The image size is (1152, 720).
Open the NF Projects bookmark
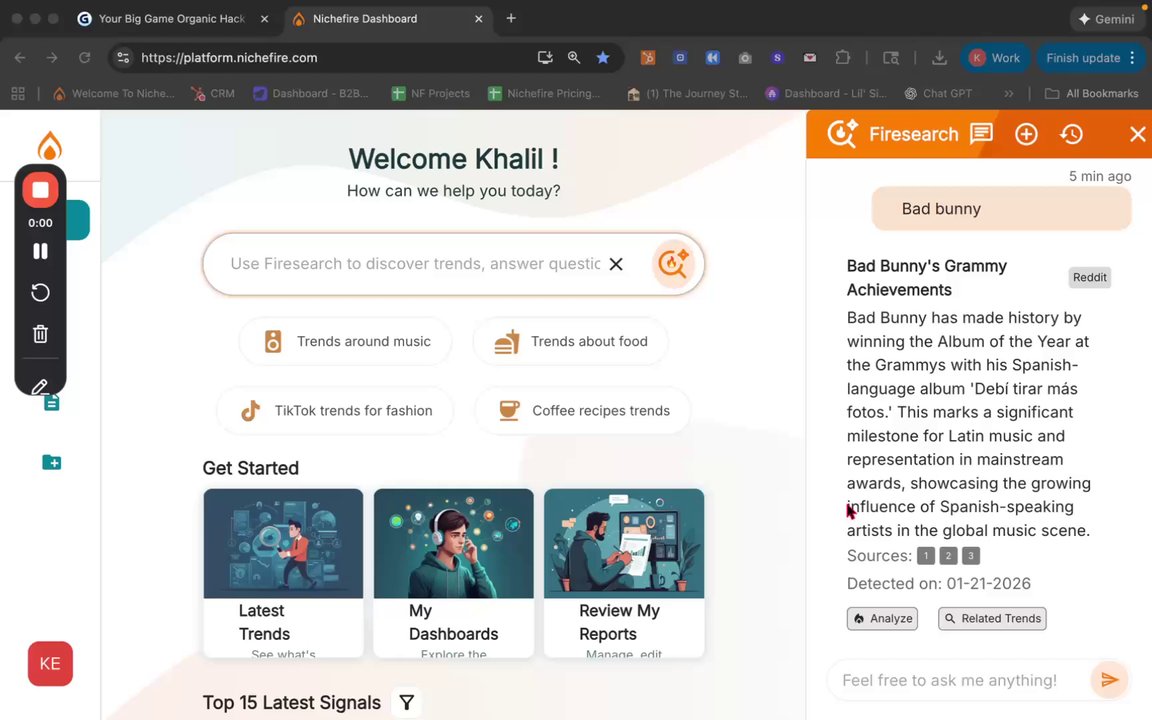[431, 93]
